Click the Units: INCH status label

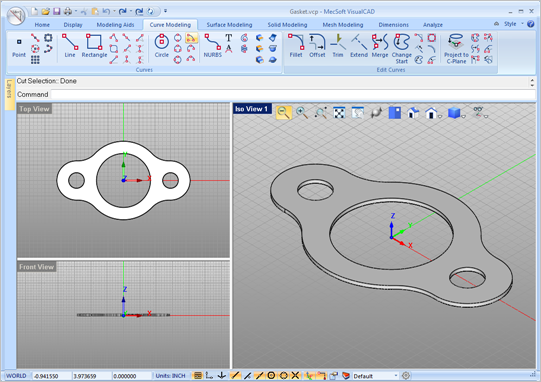point(170,376)
